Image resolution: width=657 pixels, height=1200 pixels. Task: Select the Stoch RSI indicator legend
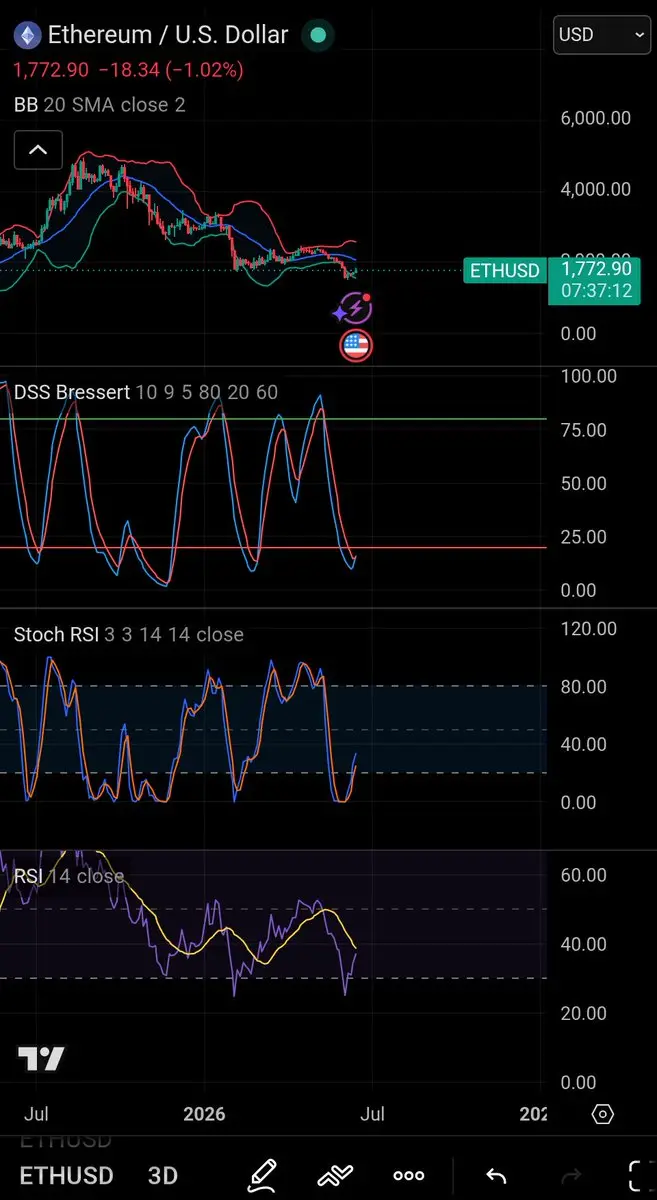pyautogui.click(x=129, y=634)
